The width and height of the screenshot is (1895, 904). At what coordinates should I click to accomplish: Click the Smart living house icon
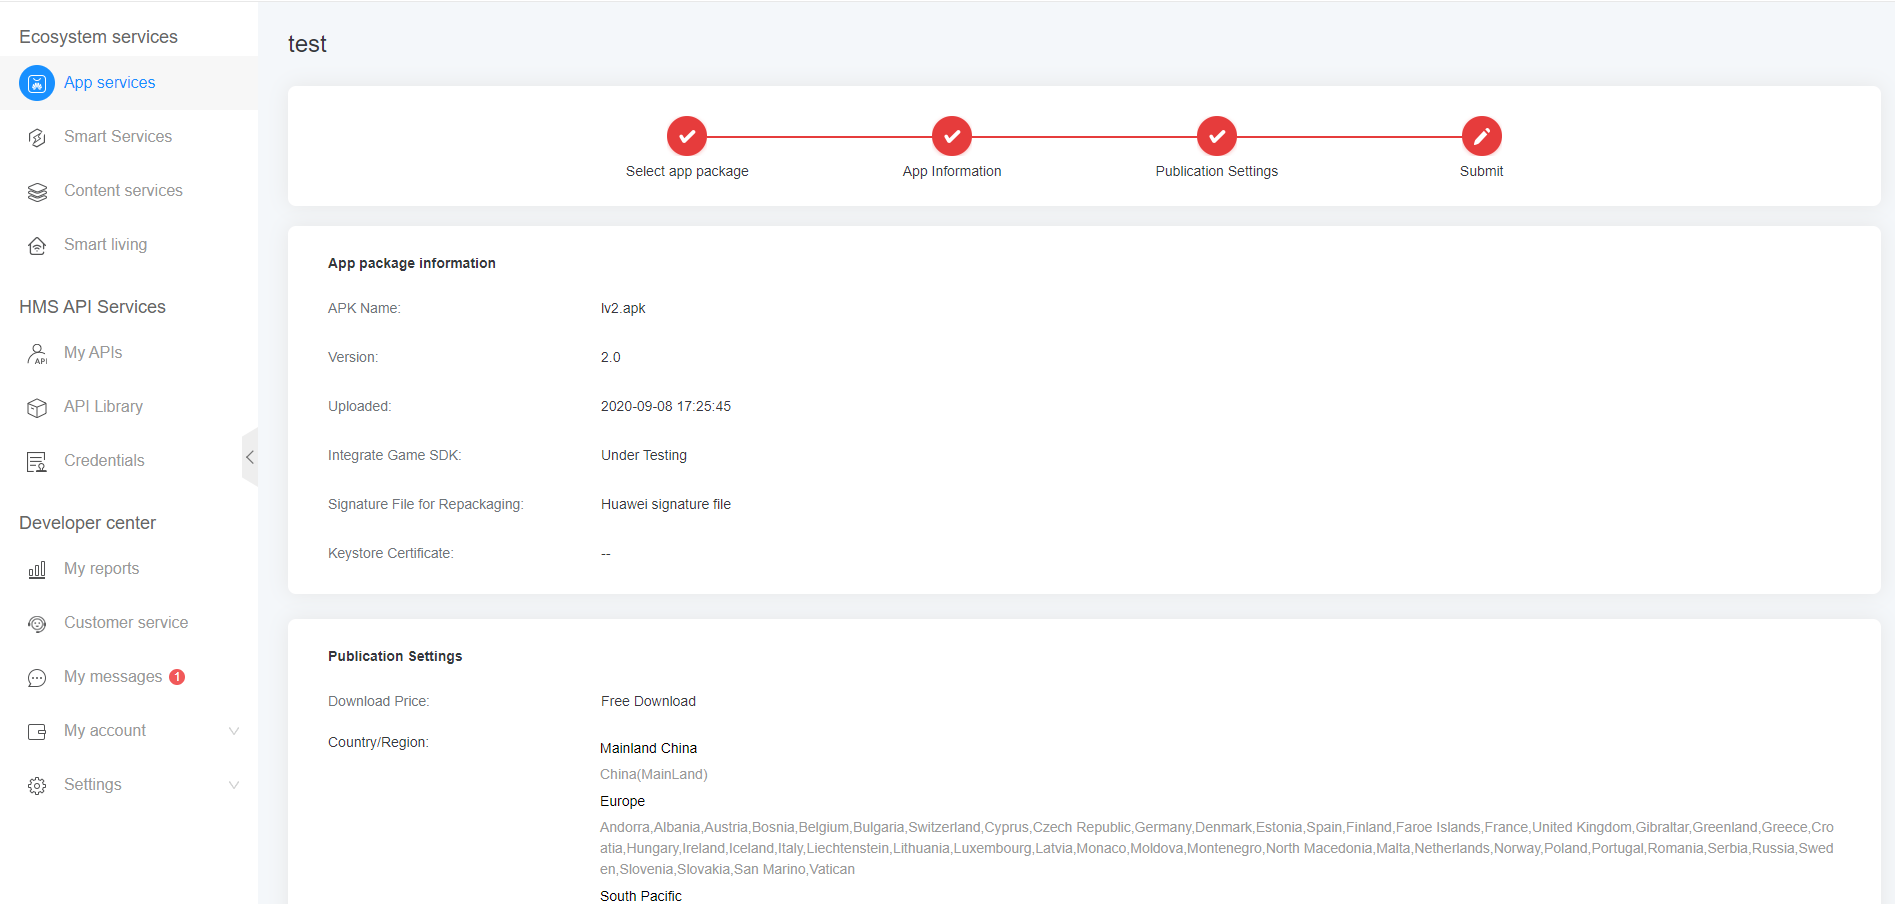click(x=37, y=245)
